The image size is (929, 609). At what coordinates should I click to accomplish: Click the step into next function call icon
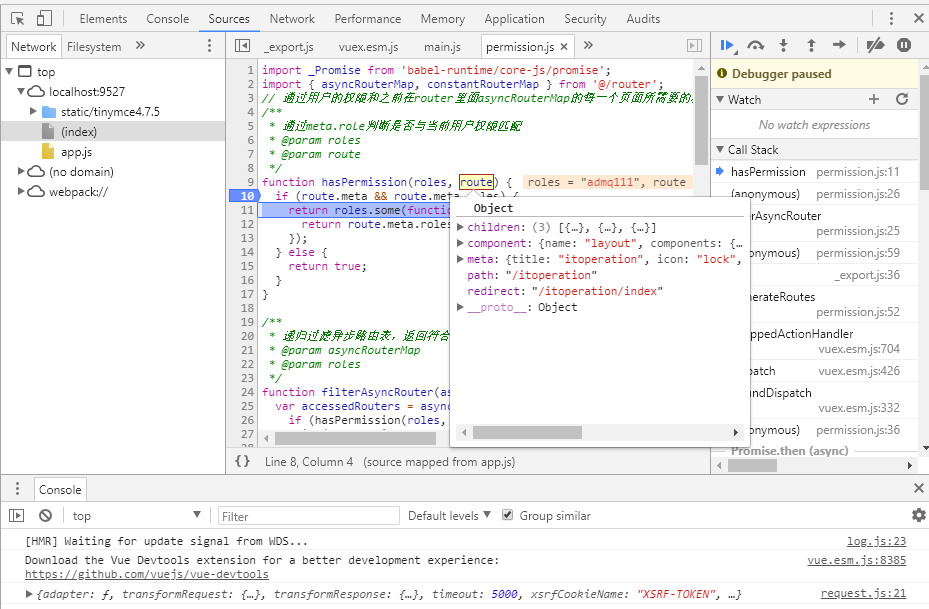point(784,45)
